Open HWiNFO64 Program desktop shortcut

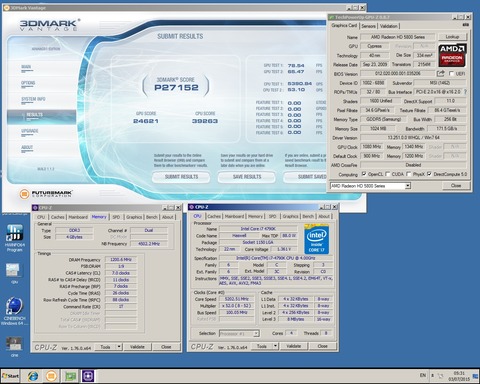click(14, 238)
